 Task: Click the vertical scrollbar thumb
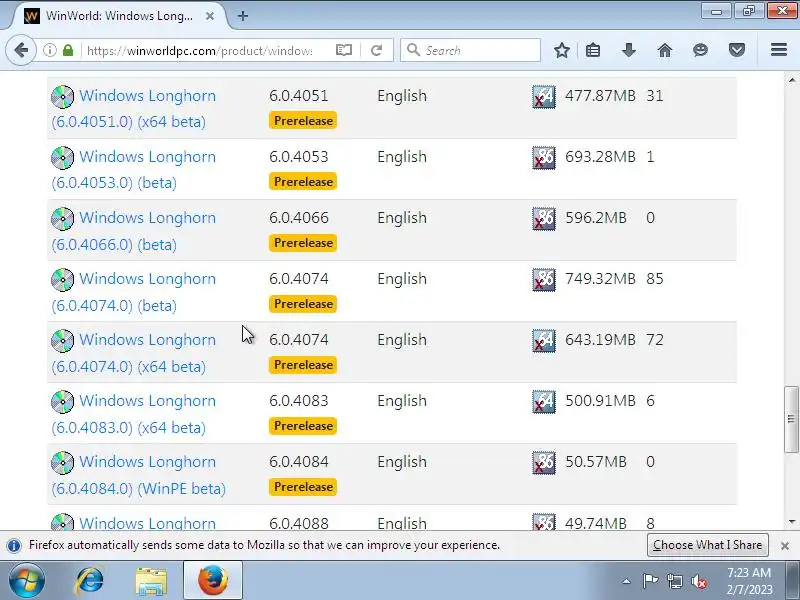791,419
